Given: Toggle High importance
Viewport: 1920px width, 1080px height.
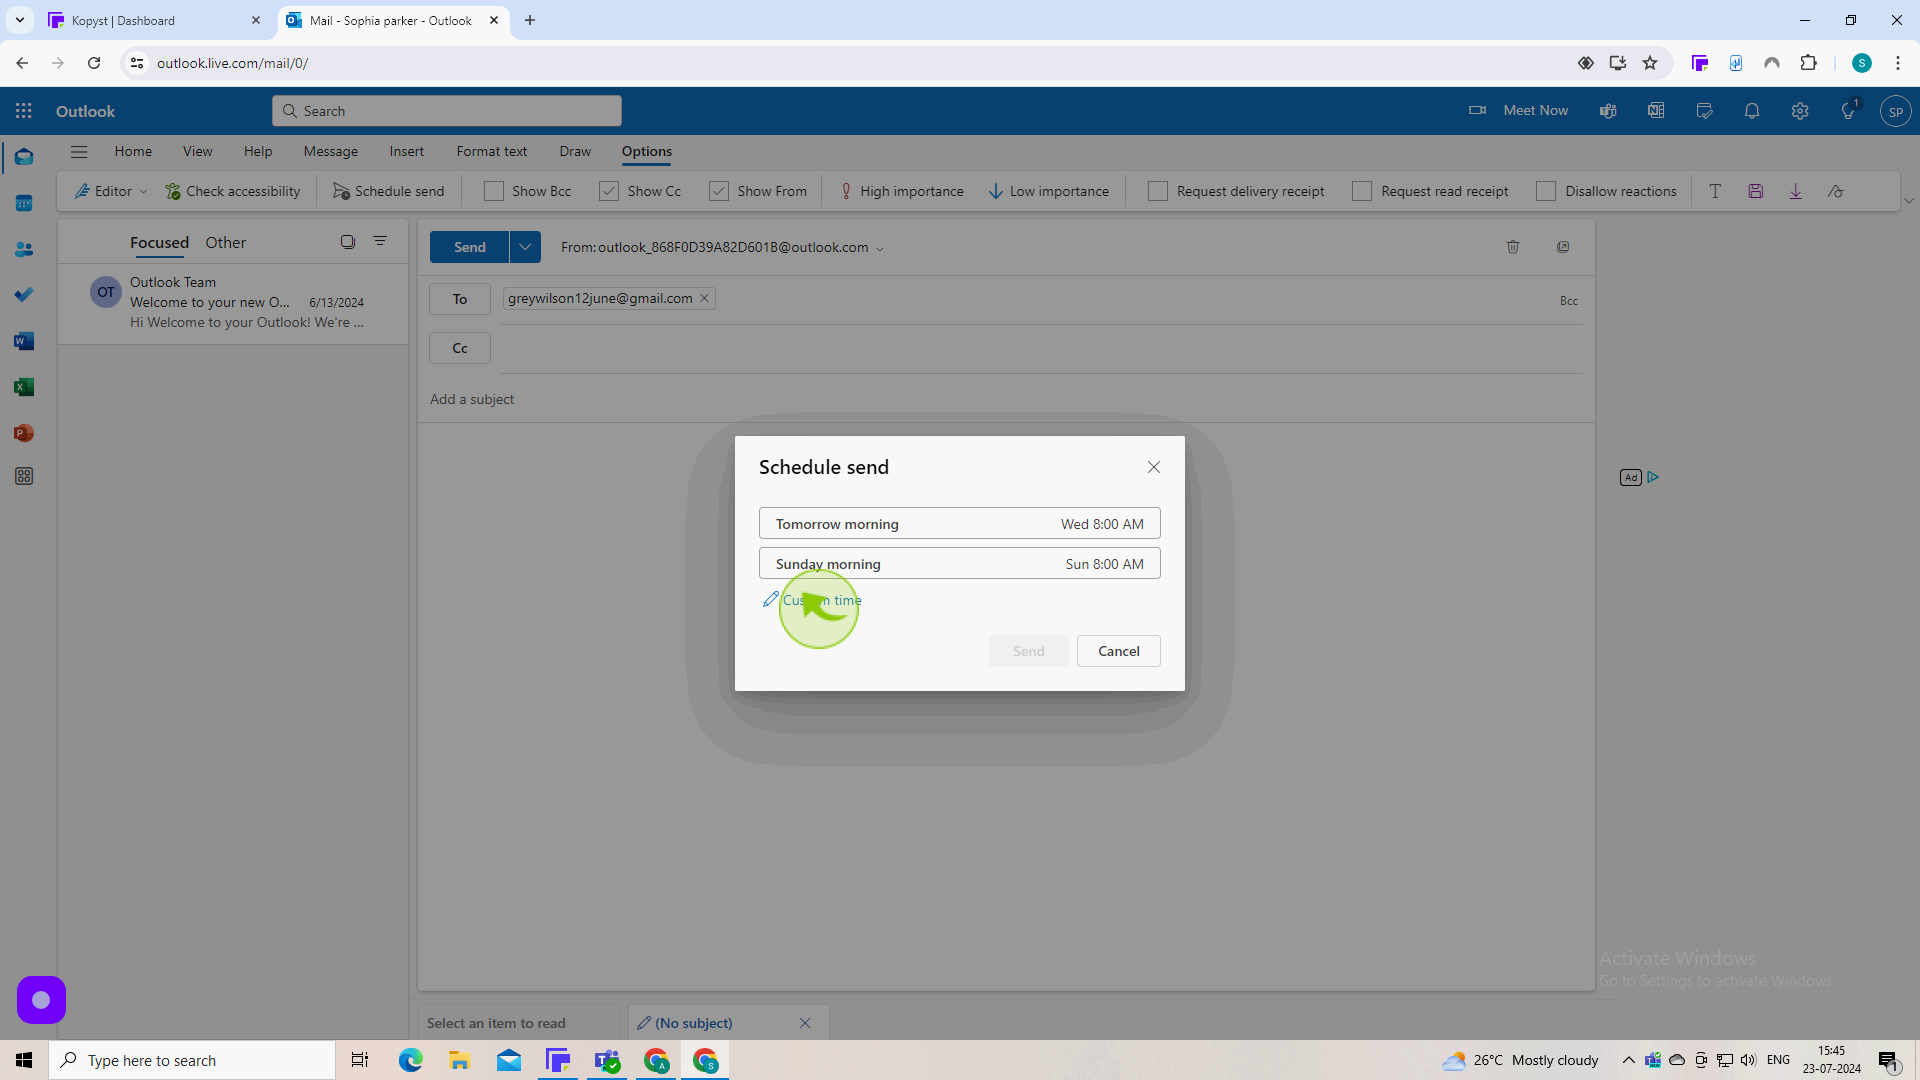Looking at the screenshot, I should coord(901,191).
